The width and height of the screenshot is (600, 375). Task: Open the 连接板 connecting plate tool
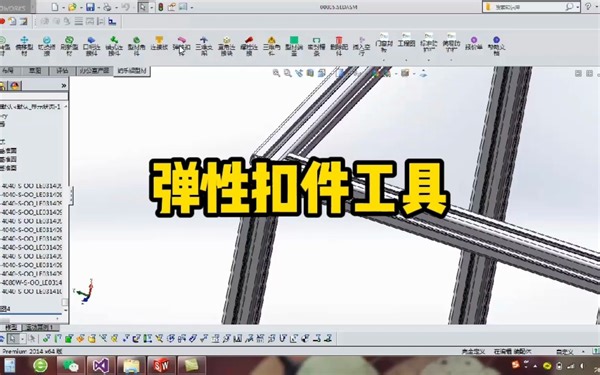pos(159,43)
